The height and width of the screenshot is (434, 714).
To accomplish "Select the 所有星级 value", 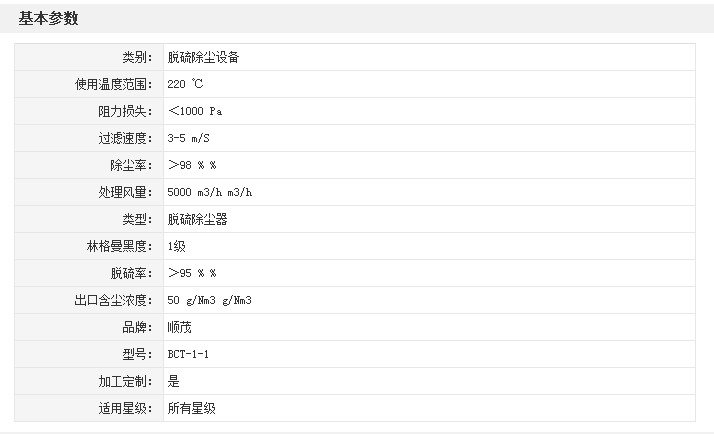I will tap(191, 408).
